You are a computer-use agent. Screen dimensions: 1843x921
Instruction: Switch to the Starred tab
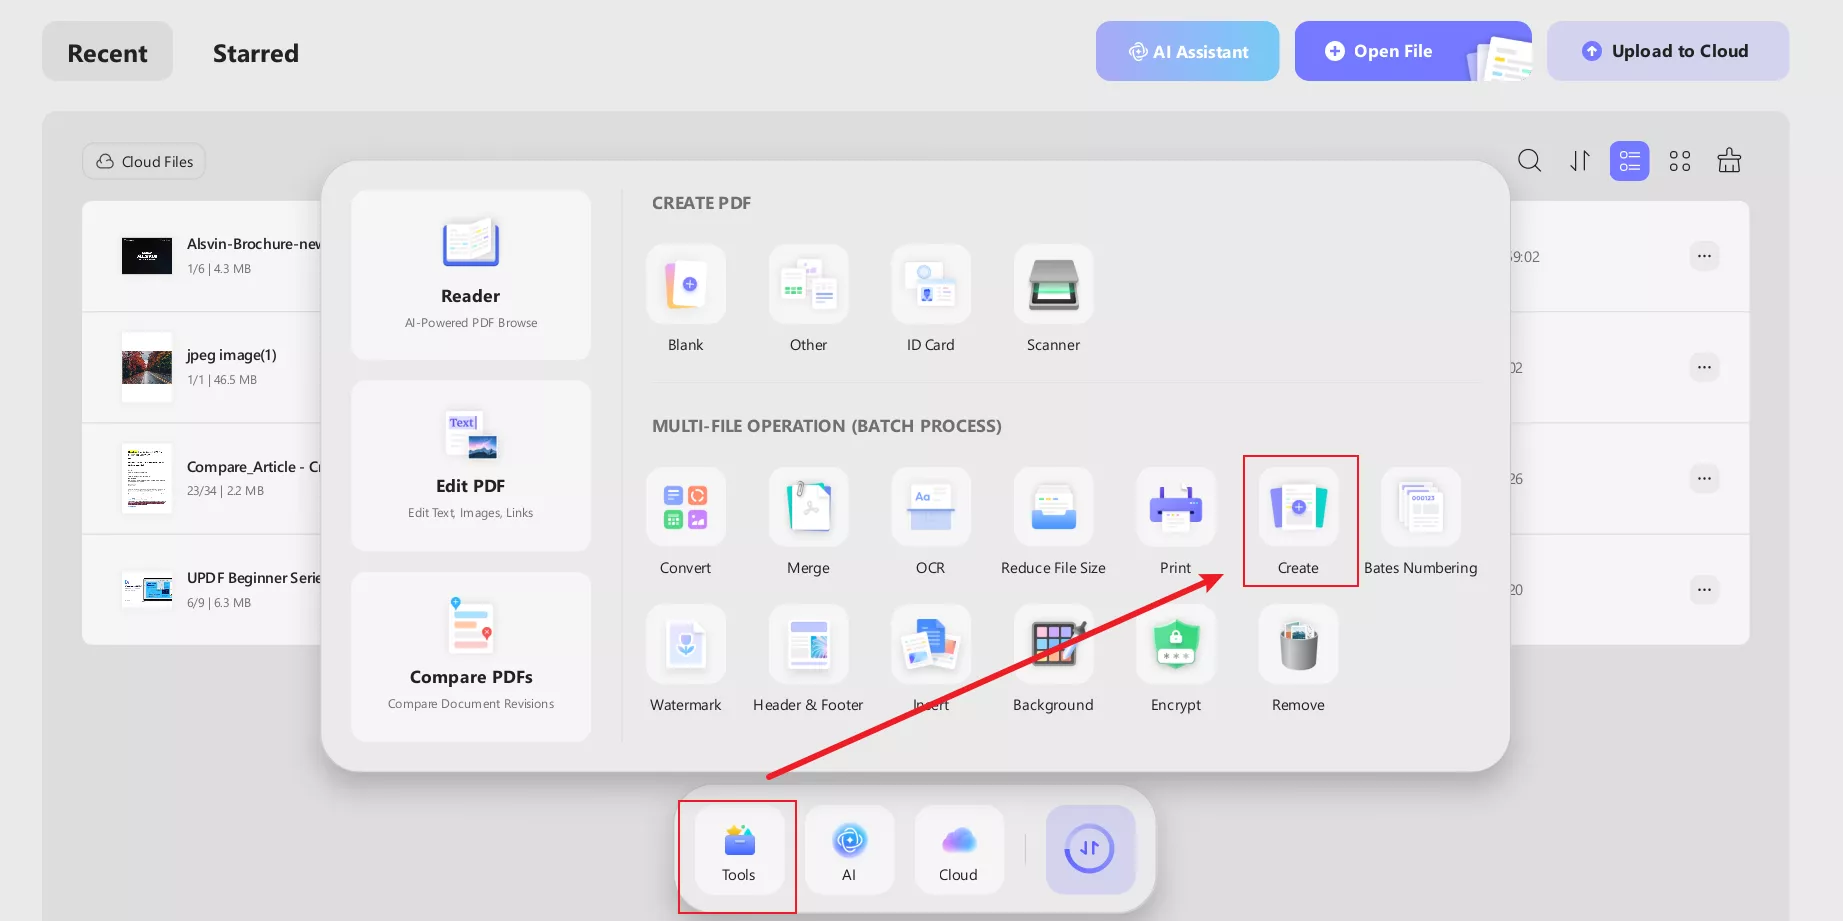tap(255, 53)
